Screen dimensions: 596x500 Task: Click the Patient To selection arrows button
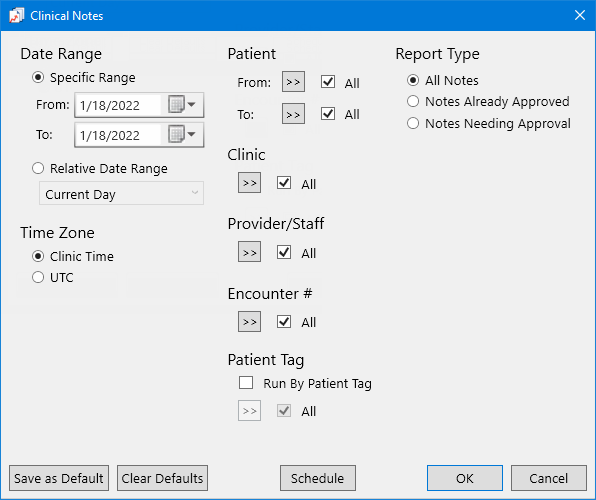[293, 114]
